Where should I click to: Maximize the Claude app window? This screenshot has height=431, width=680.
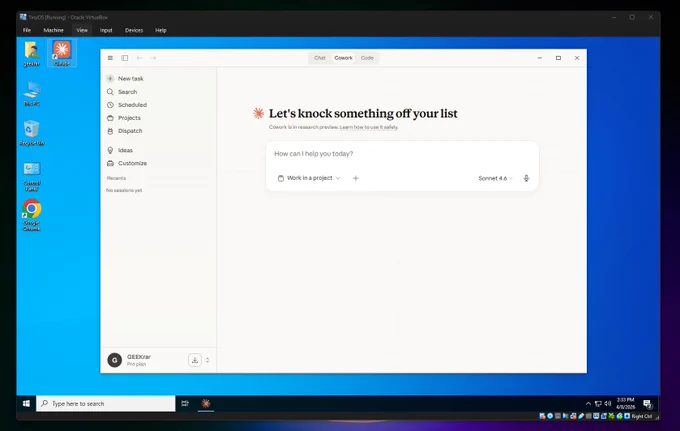tap(558, 58)
